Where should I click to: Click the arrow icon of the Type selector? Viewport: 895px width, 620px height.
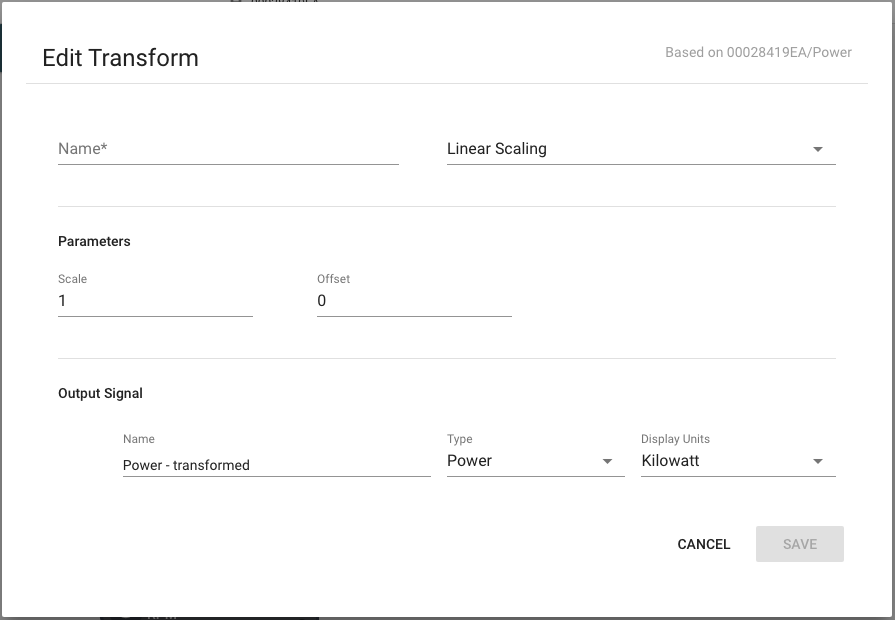(607, 461)
